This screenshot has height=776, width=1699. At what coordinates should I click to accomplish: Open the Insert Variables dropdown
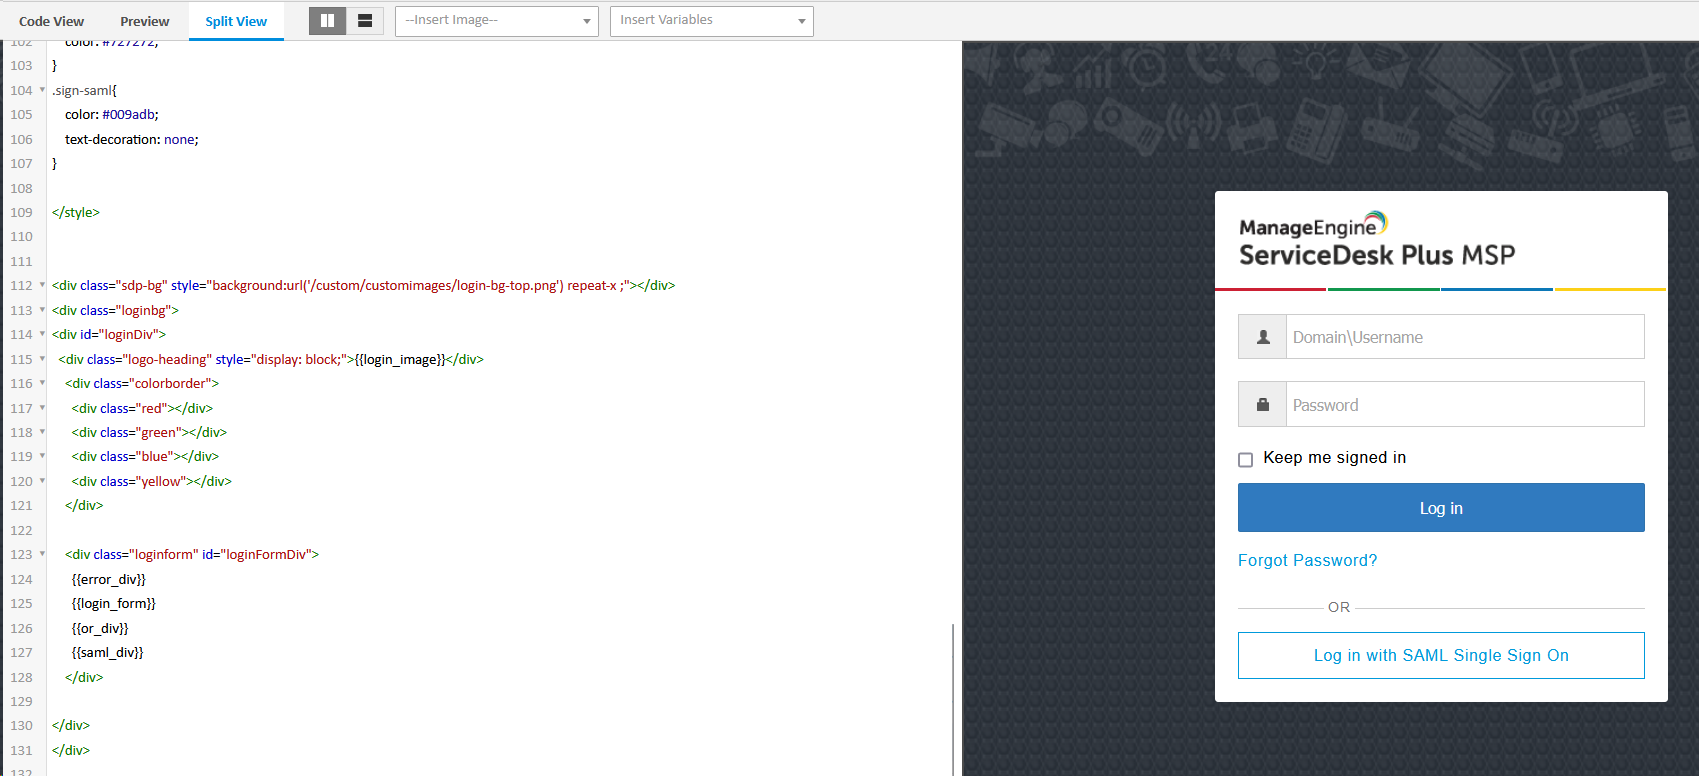click(712, 20)
